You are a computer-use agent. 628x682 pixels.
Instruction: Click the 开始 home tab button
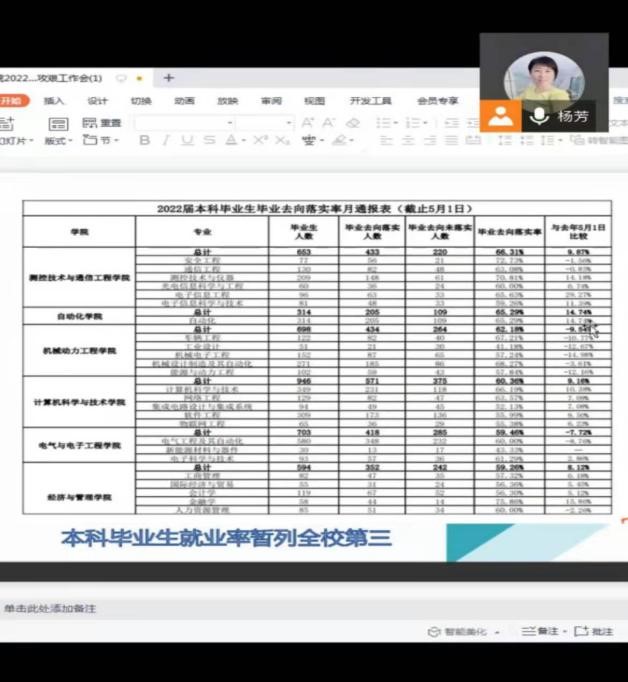[11, 101]
